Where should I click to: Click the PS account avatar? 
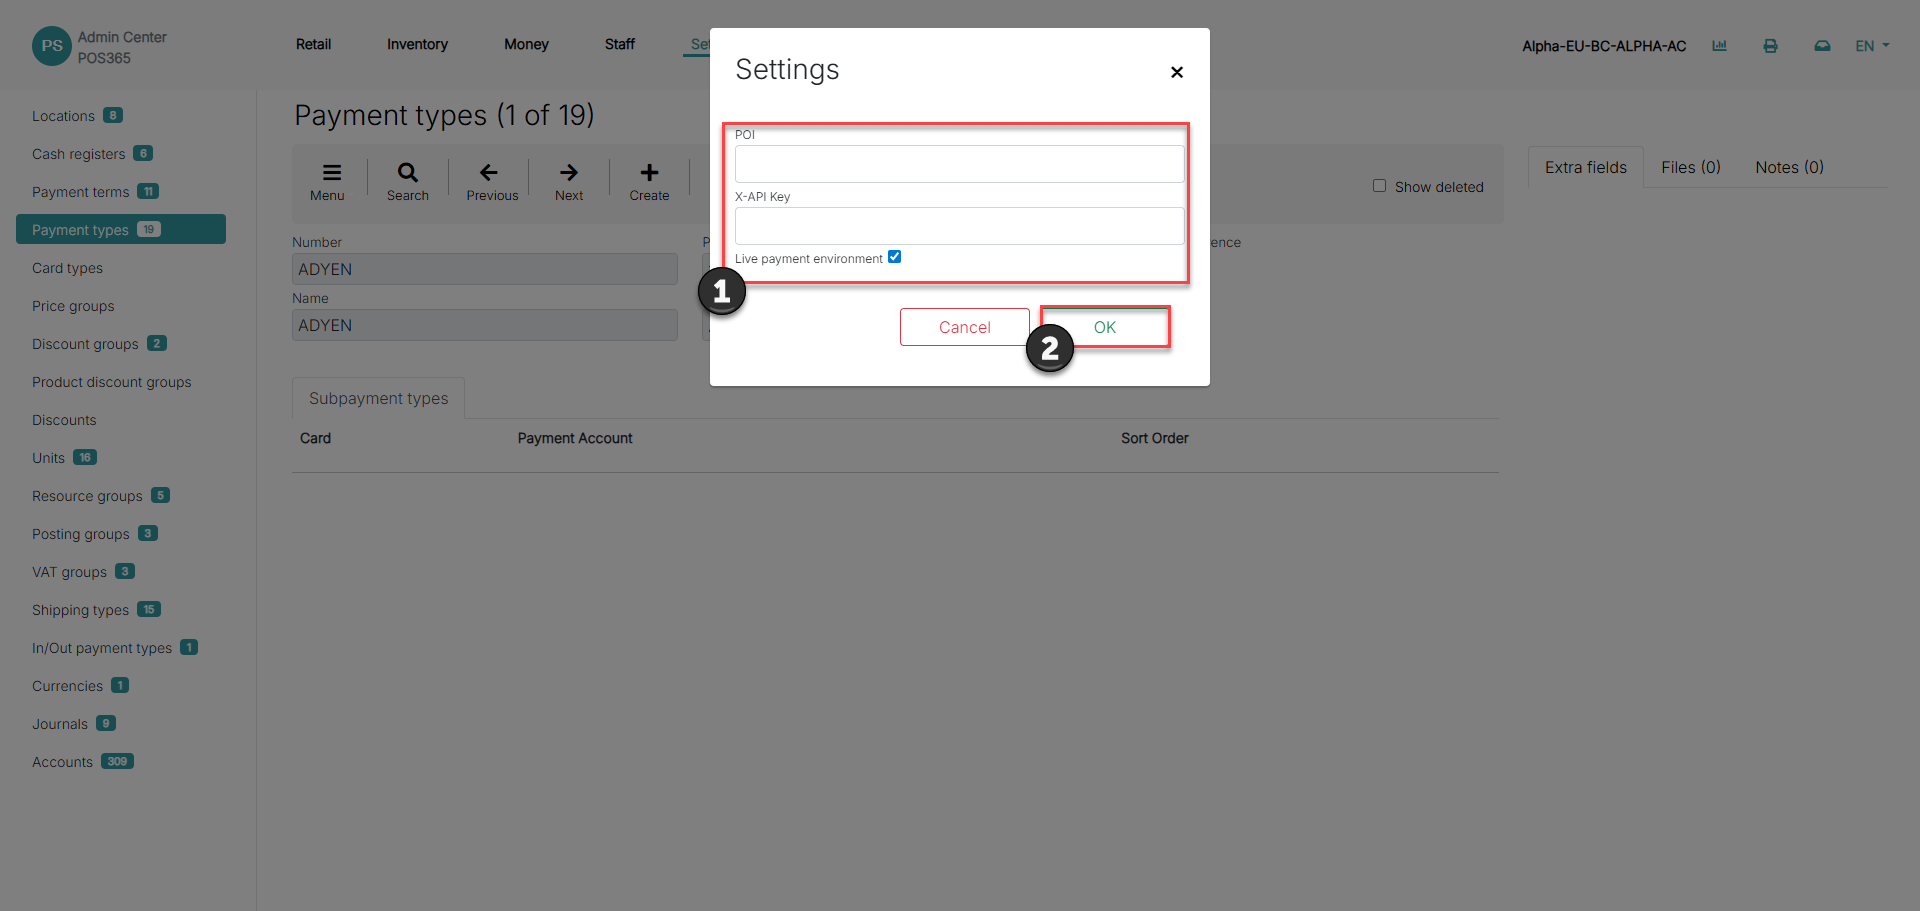tap(52, 46)
